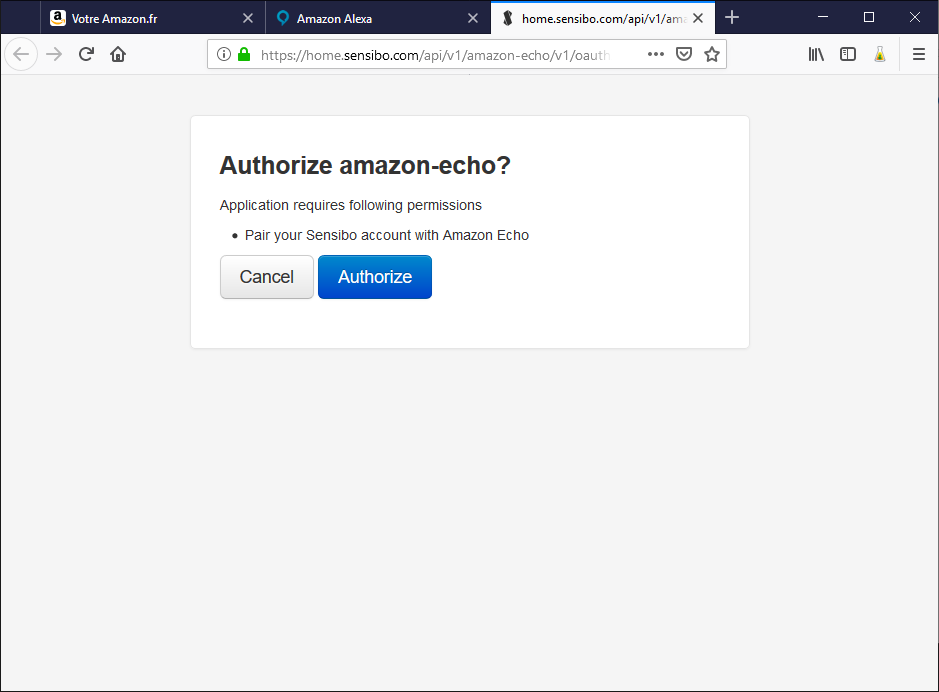Click the Authorize button
The width and height of the screenshot is (939, 692).
coord(375,277)
